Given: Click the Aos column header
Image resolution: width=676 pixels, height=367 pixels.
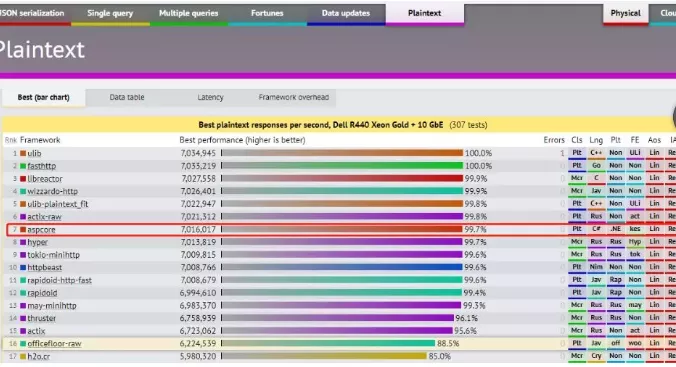Looking at the screenshot, I should click(x=654, y=140).
